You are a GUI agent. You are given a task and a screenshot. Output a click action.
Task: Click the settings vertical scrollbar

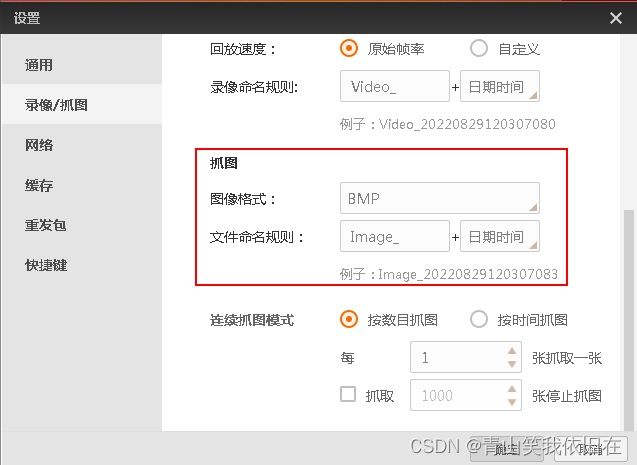[x=628, y=319]
